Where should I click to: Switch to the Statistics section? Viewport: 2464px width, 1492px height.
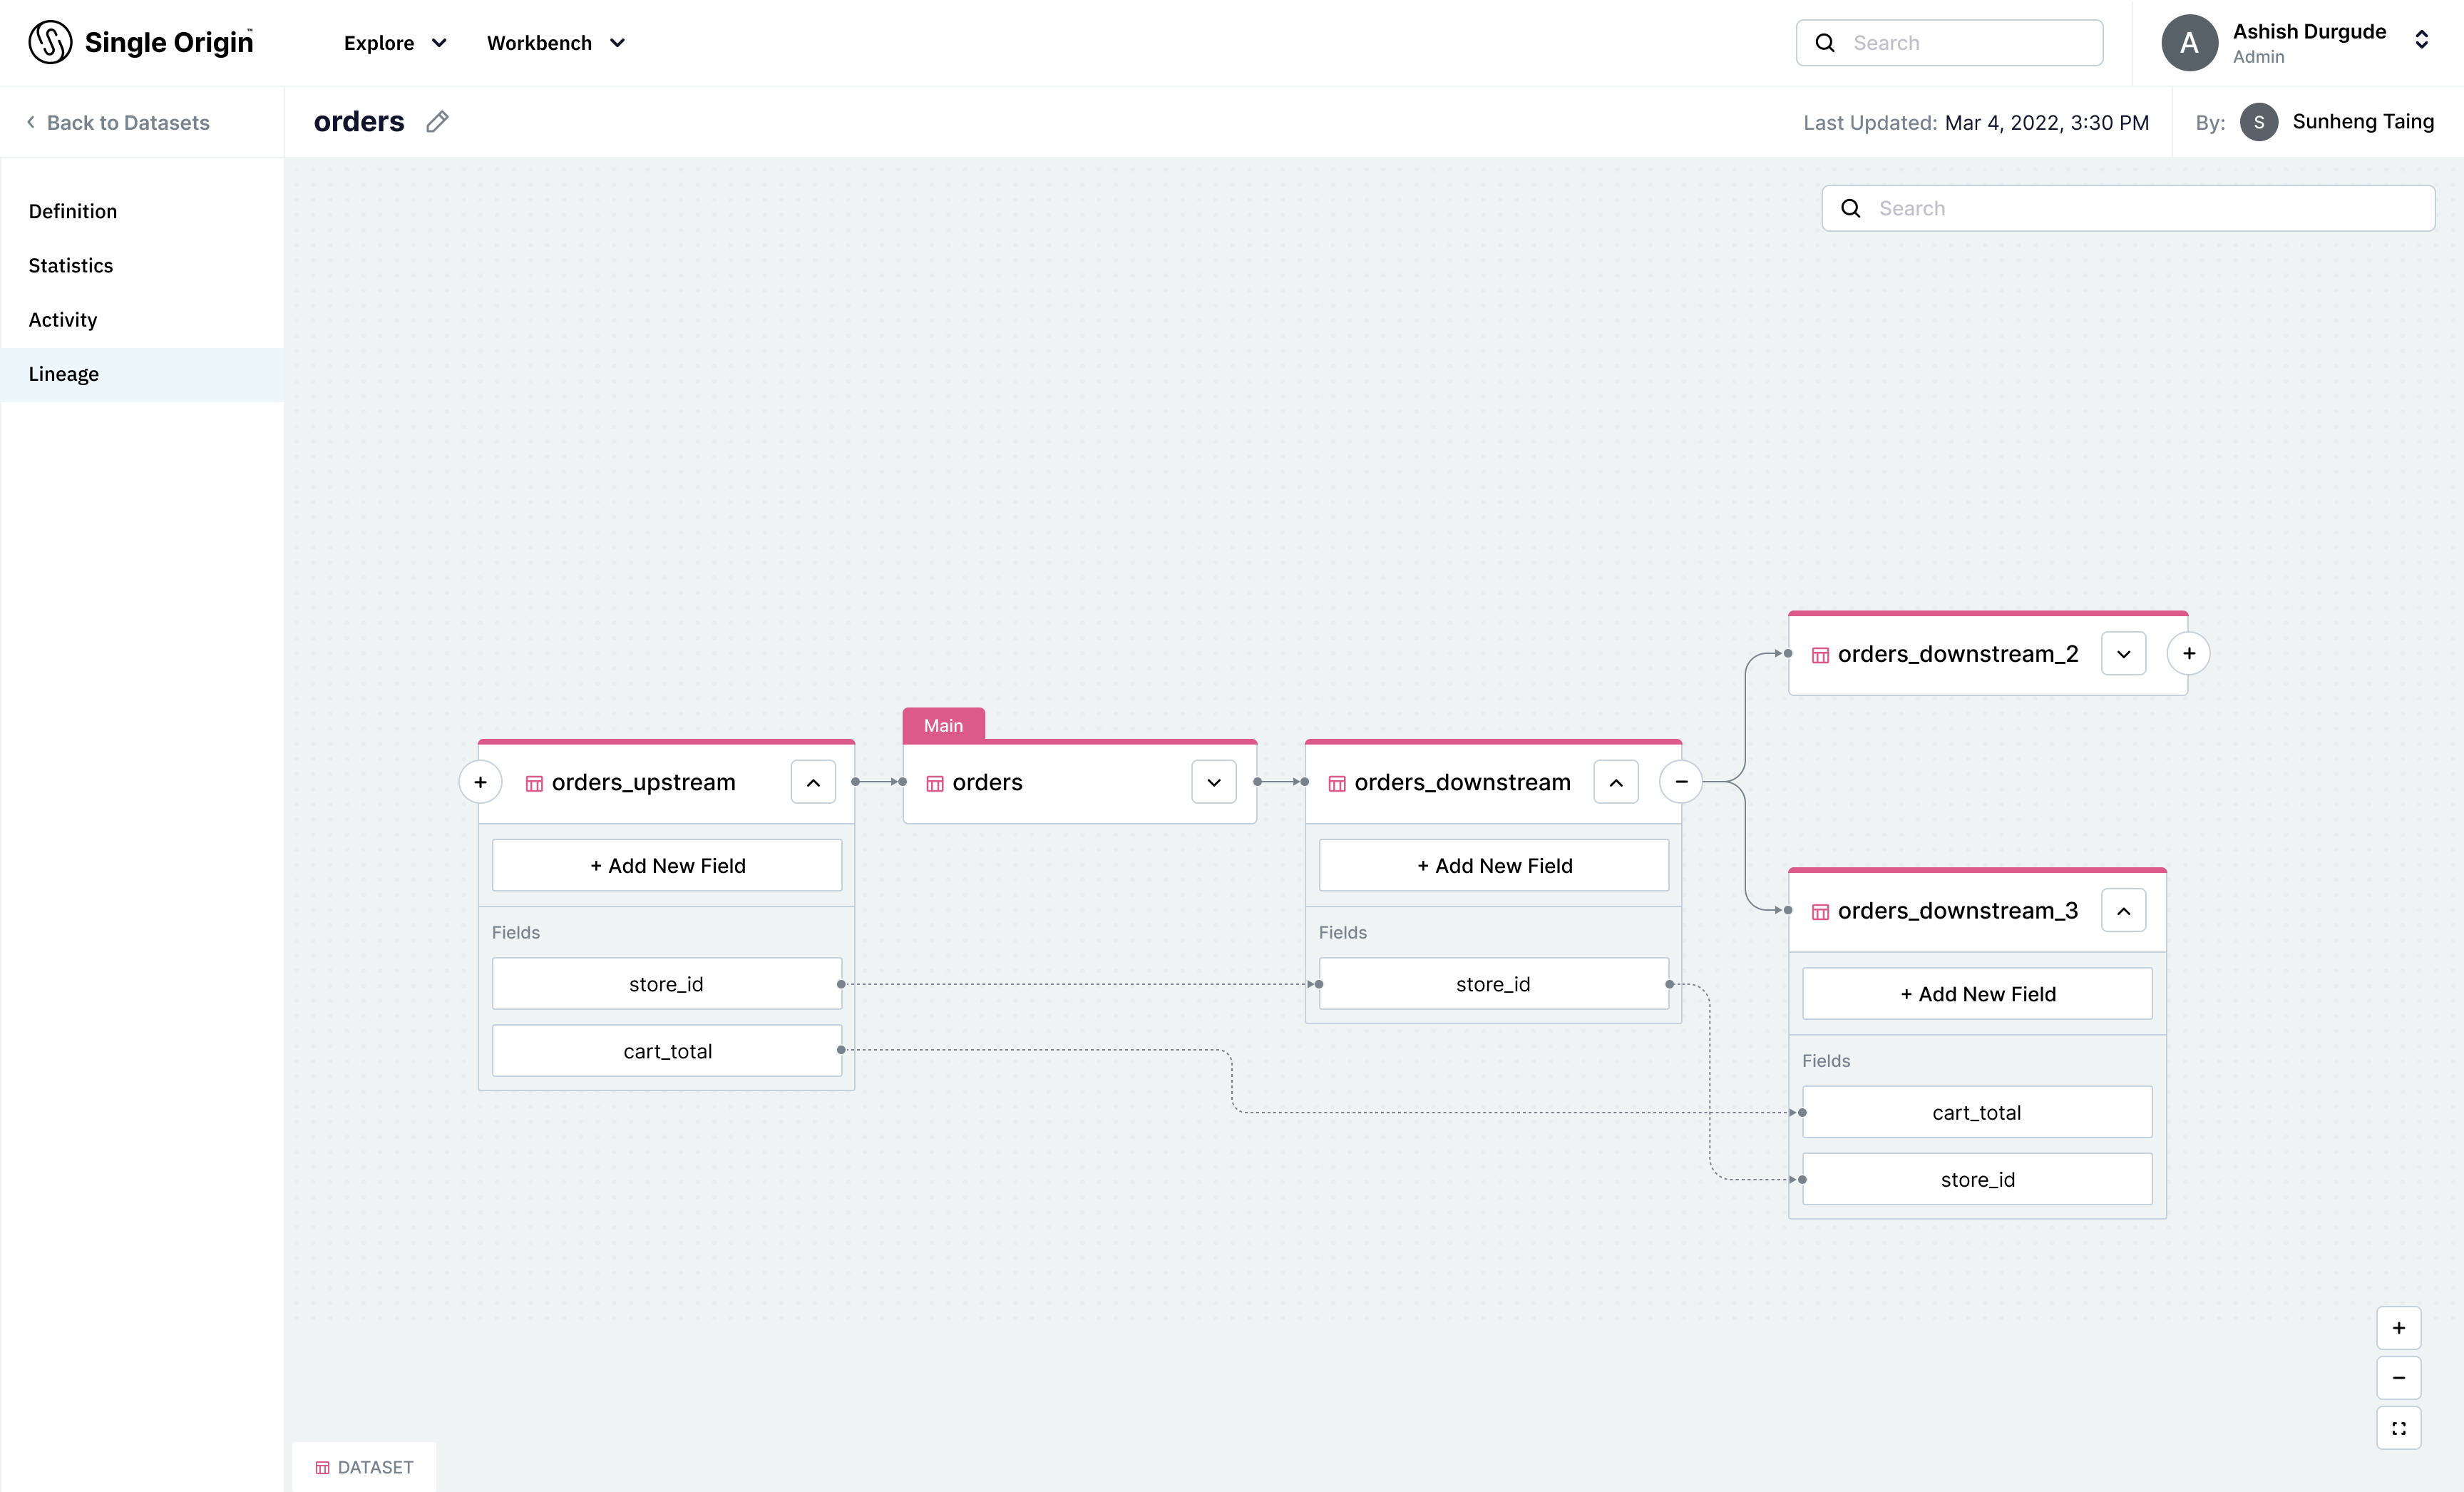point(71,265)
